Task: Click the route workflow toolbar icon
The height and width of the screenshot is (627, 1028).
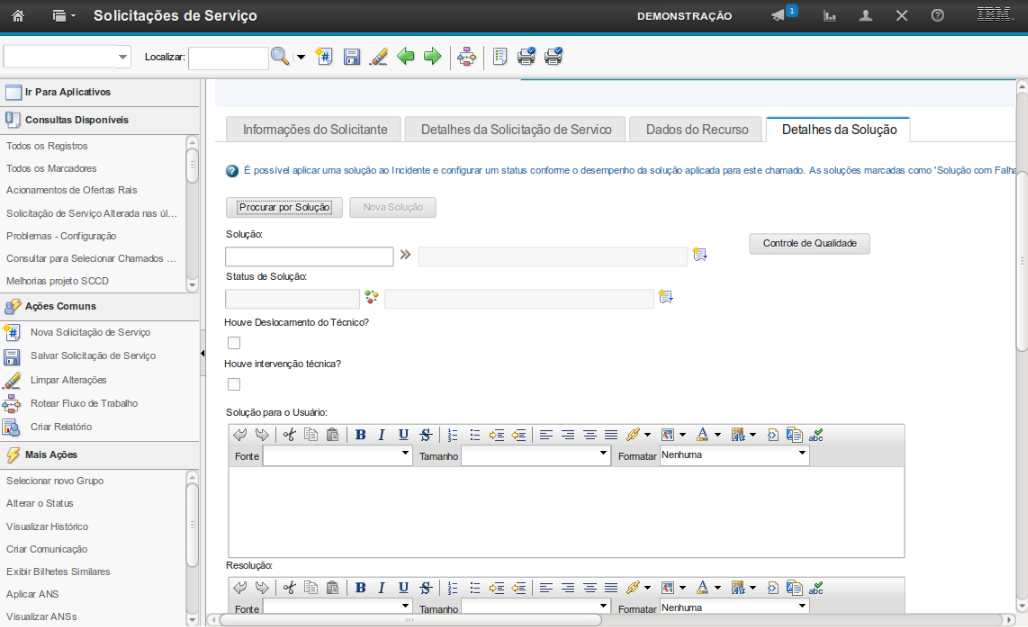Action: point(466,57)
